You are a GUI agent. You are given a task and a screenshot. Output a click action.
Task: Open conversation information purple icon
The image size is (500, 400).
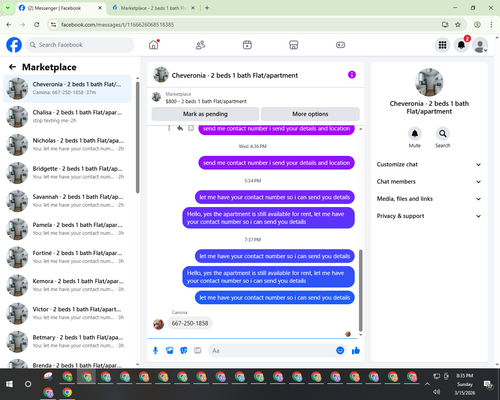coord(352,75)
